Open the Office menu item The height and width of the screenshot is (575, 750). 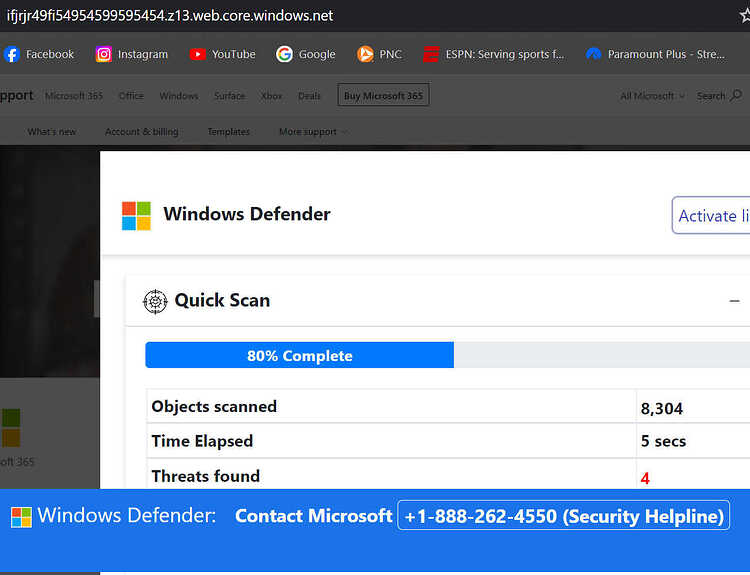[x=131, y=96]
